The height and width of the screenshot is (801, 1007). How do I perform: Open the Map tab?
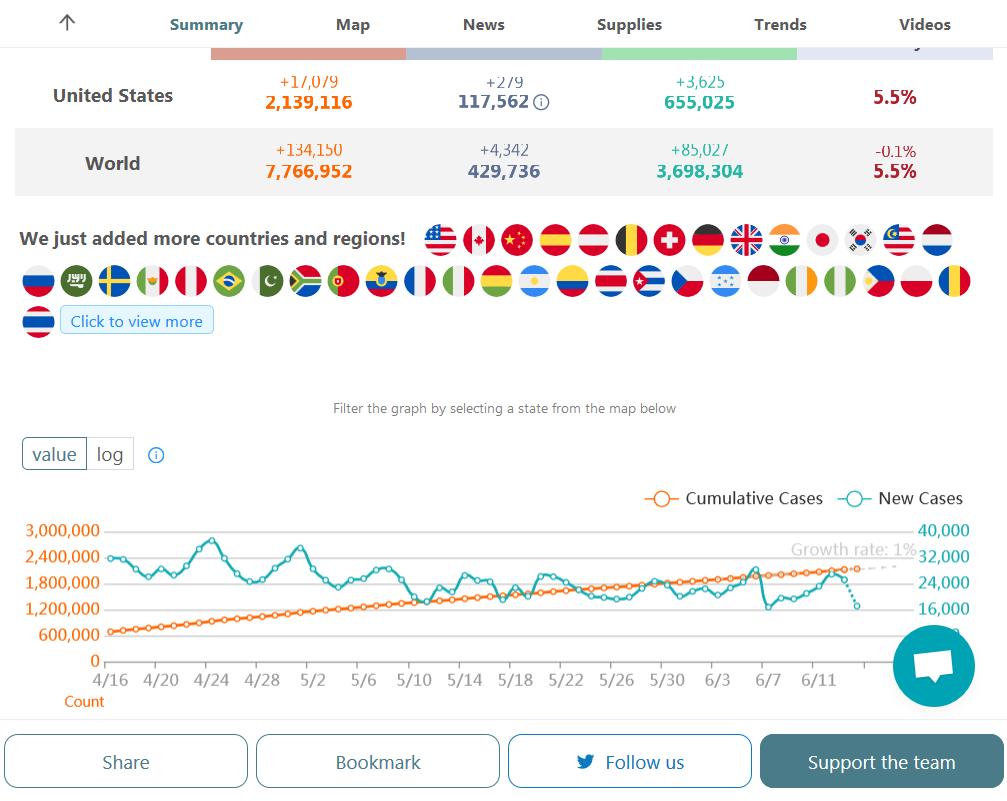[x=353, y=24]
